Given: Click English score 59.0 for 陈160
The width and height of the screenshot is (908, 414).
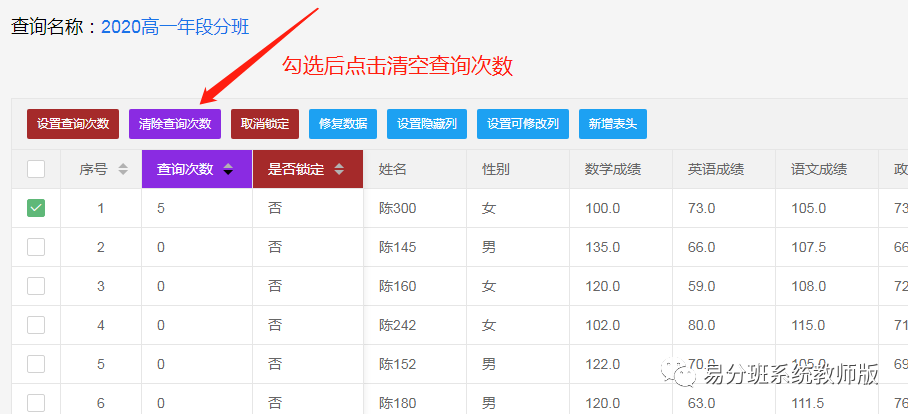Looking at the screenshot, I should tap(701, 286).
